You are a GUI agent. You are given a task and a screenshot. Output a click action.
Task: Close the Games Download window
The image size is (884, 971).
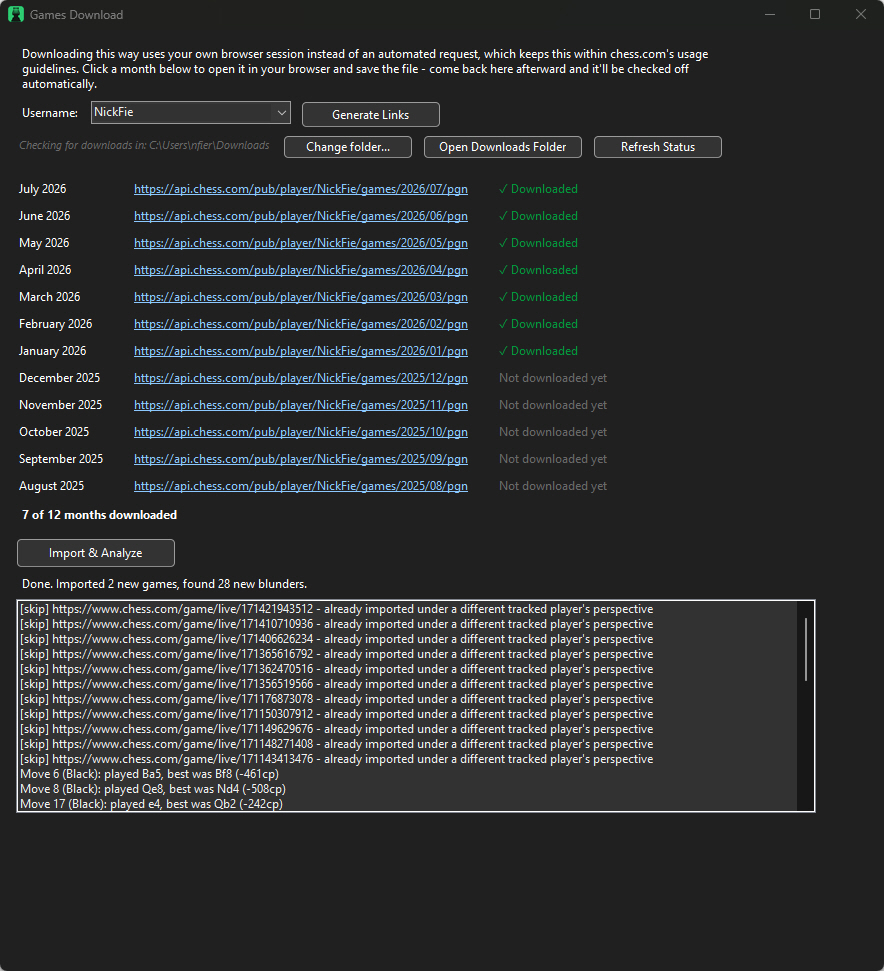tap(860, 14)
